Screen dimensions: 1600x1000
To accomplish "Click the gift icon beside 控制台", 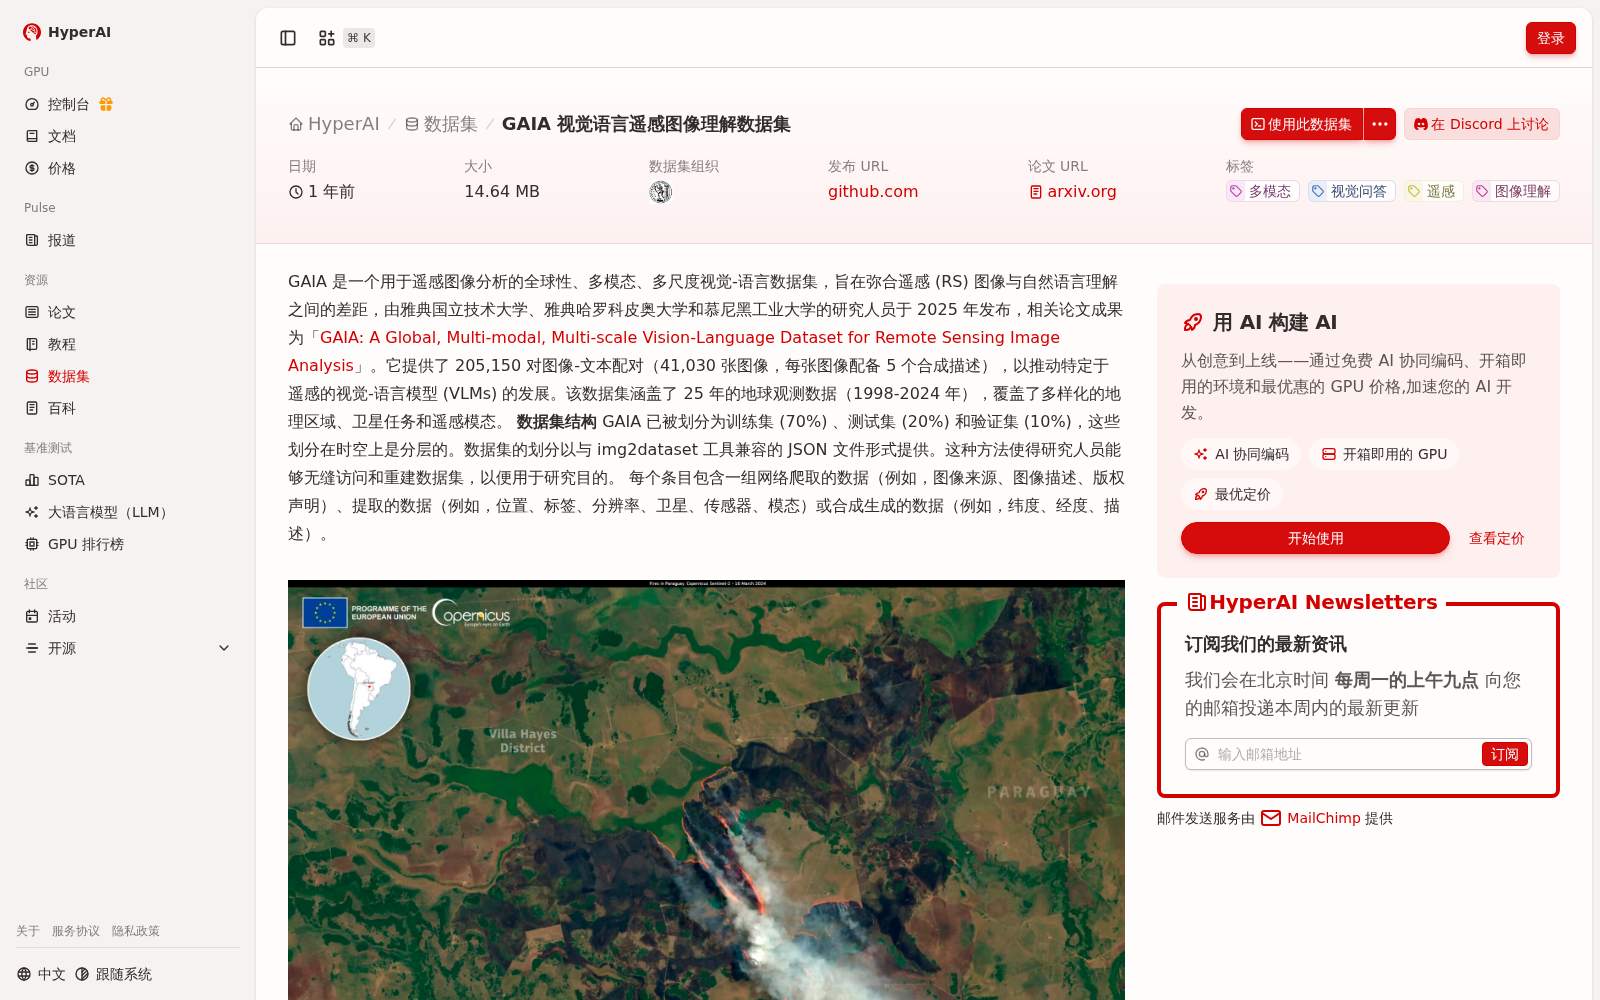I will coord(106,104).
